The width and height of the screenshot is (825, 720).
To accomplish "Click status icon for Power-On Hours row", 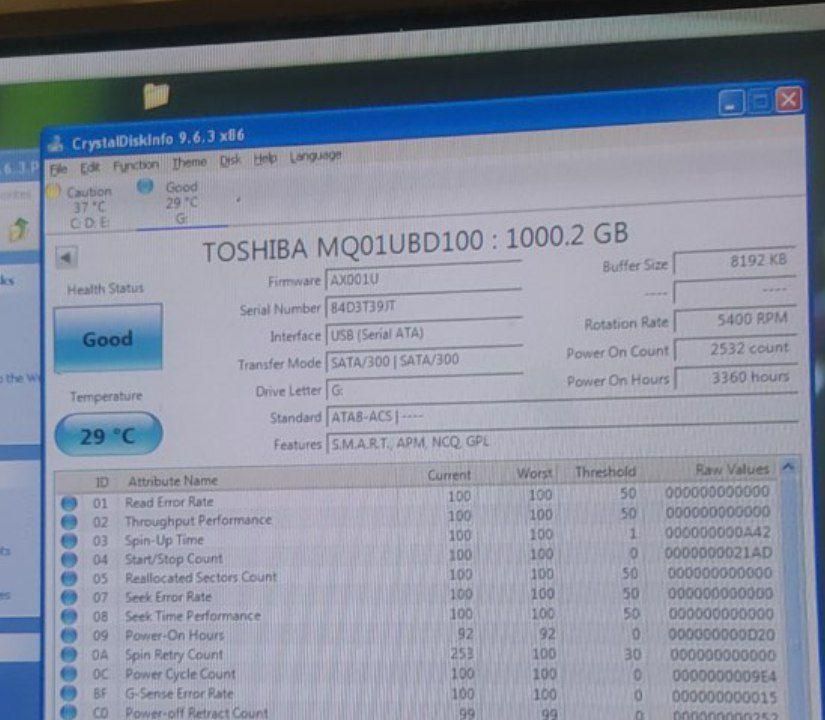I will pyautogui.click(x=69, y=636).
